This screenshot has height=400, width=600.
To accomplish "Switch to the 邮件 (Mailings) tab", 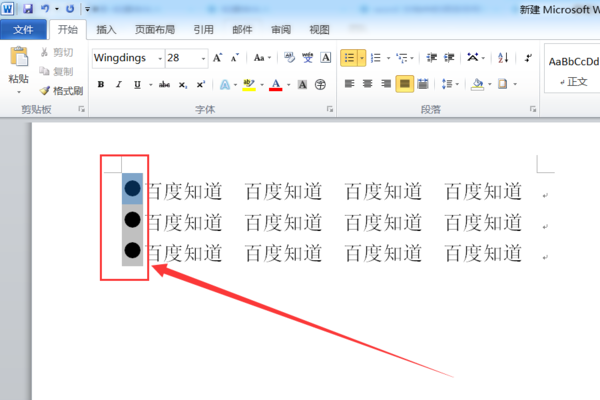I will 242,30.
